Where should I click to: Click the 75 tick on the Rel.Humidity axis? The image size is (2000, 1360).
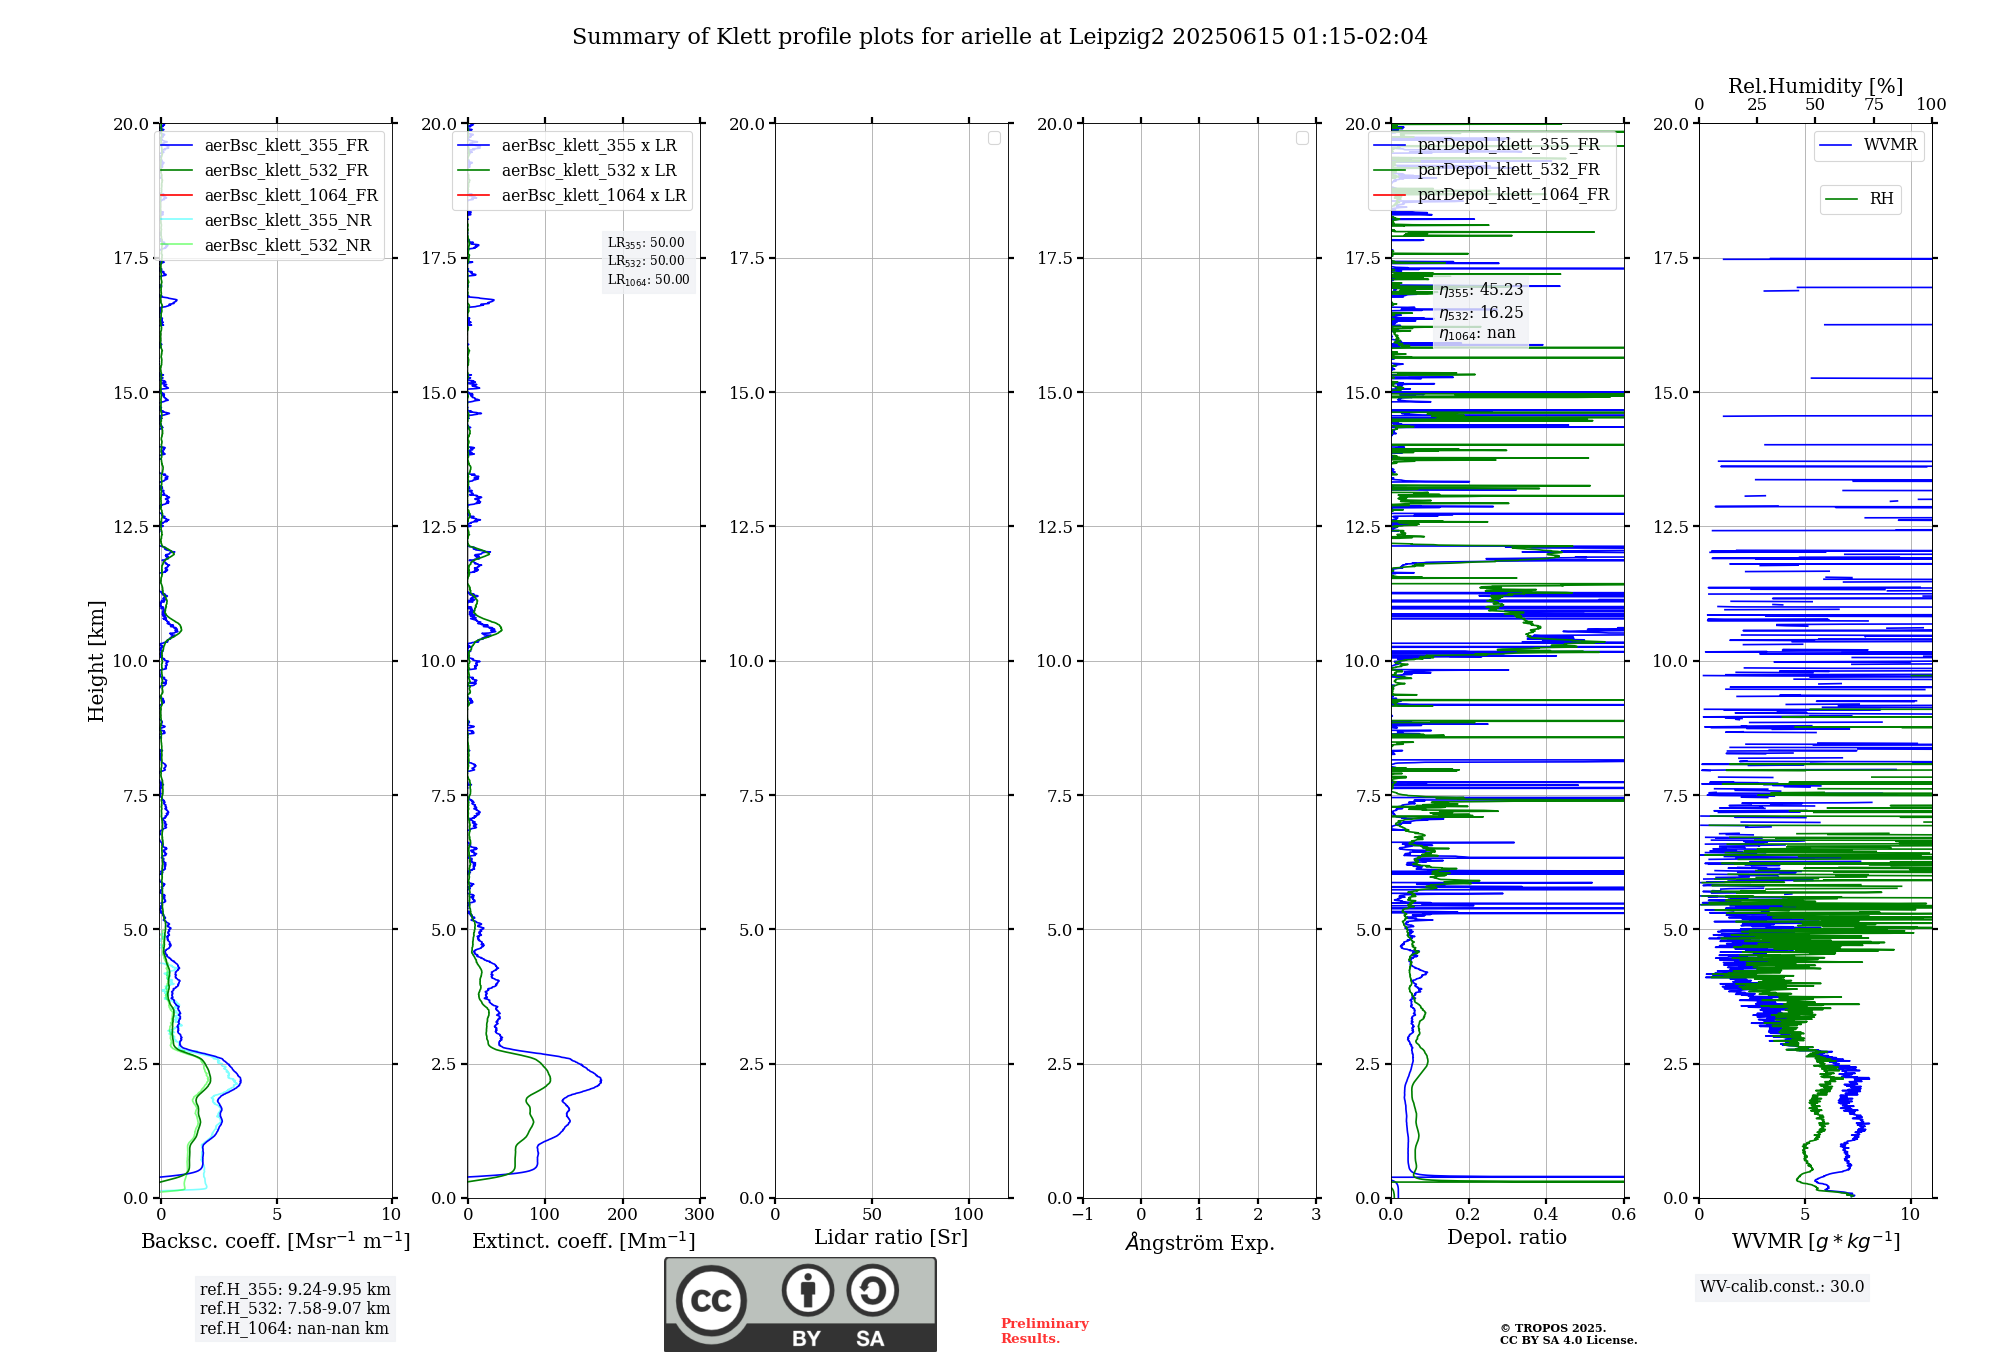pos(1873,105)
